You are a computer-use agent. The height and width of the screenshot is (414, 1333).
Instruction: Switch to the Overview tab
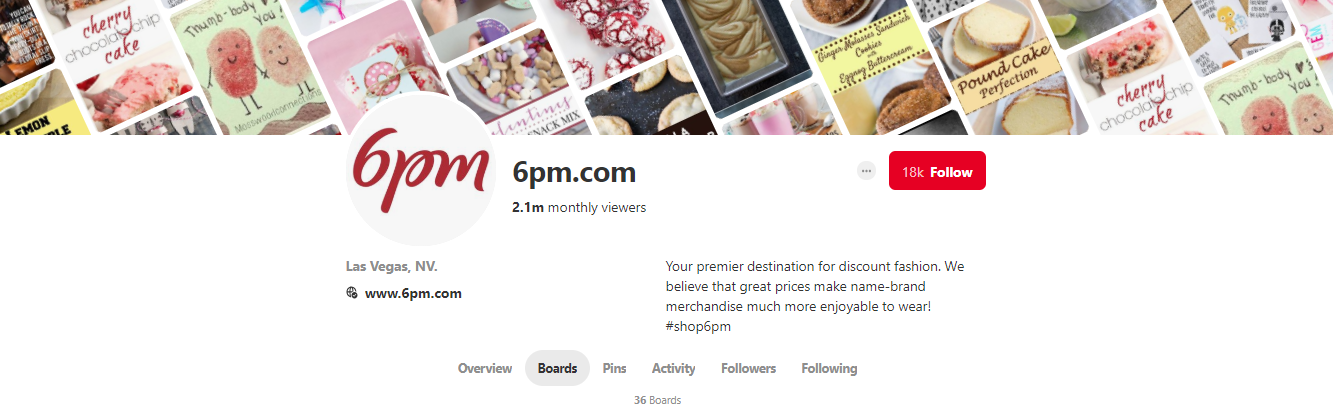coord(485,368)
